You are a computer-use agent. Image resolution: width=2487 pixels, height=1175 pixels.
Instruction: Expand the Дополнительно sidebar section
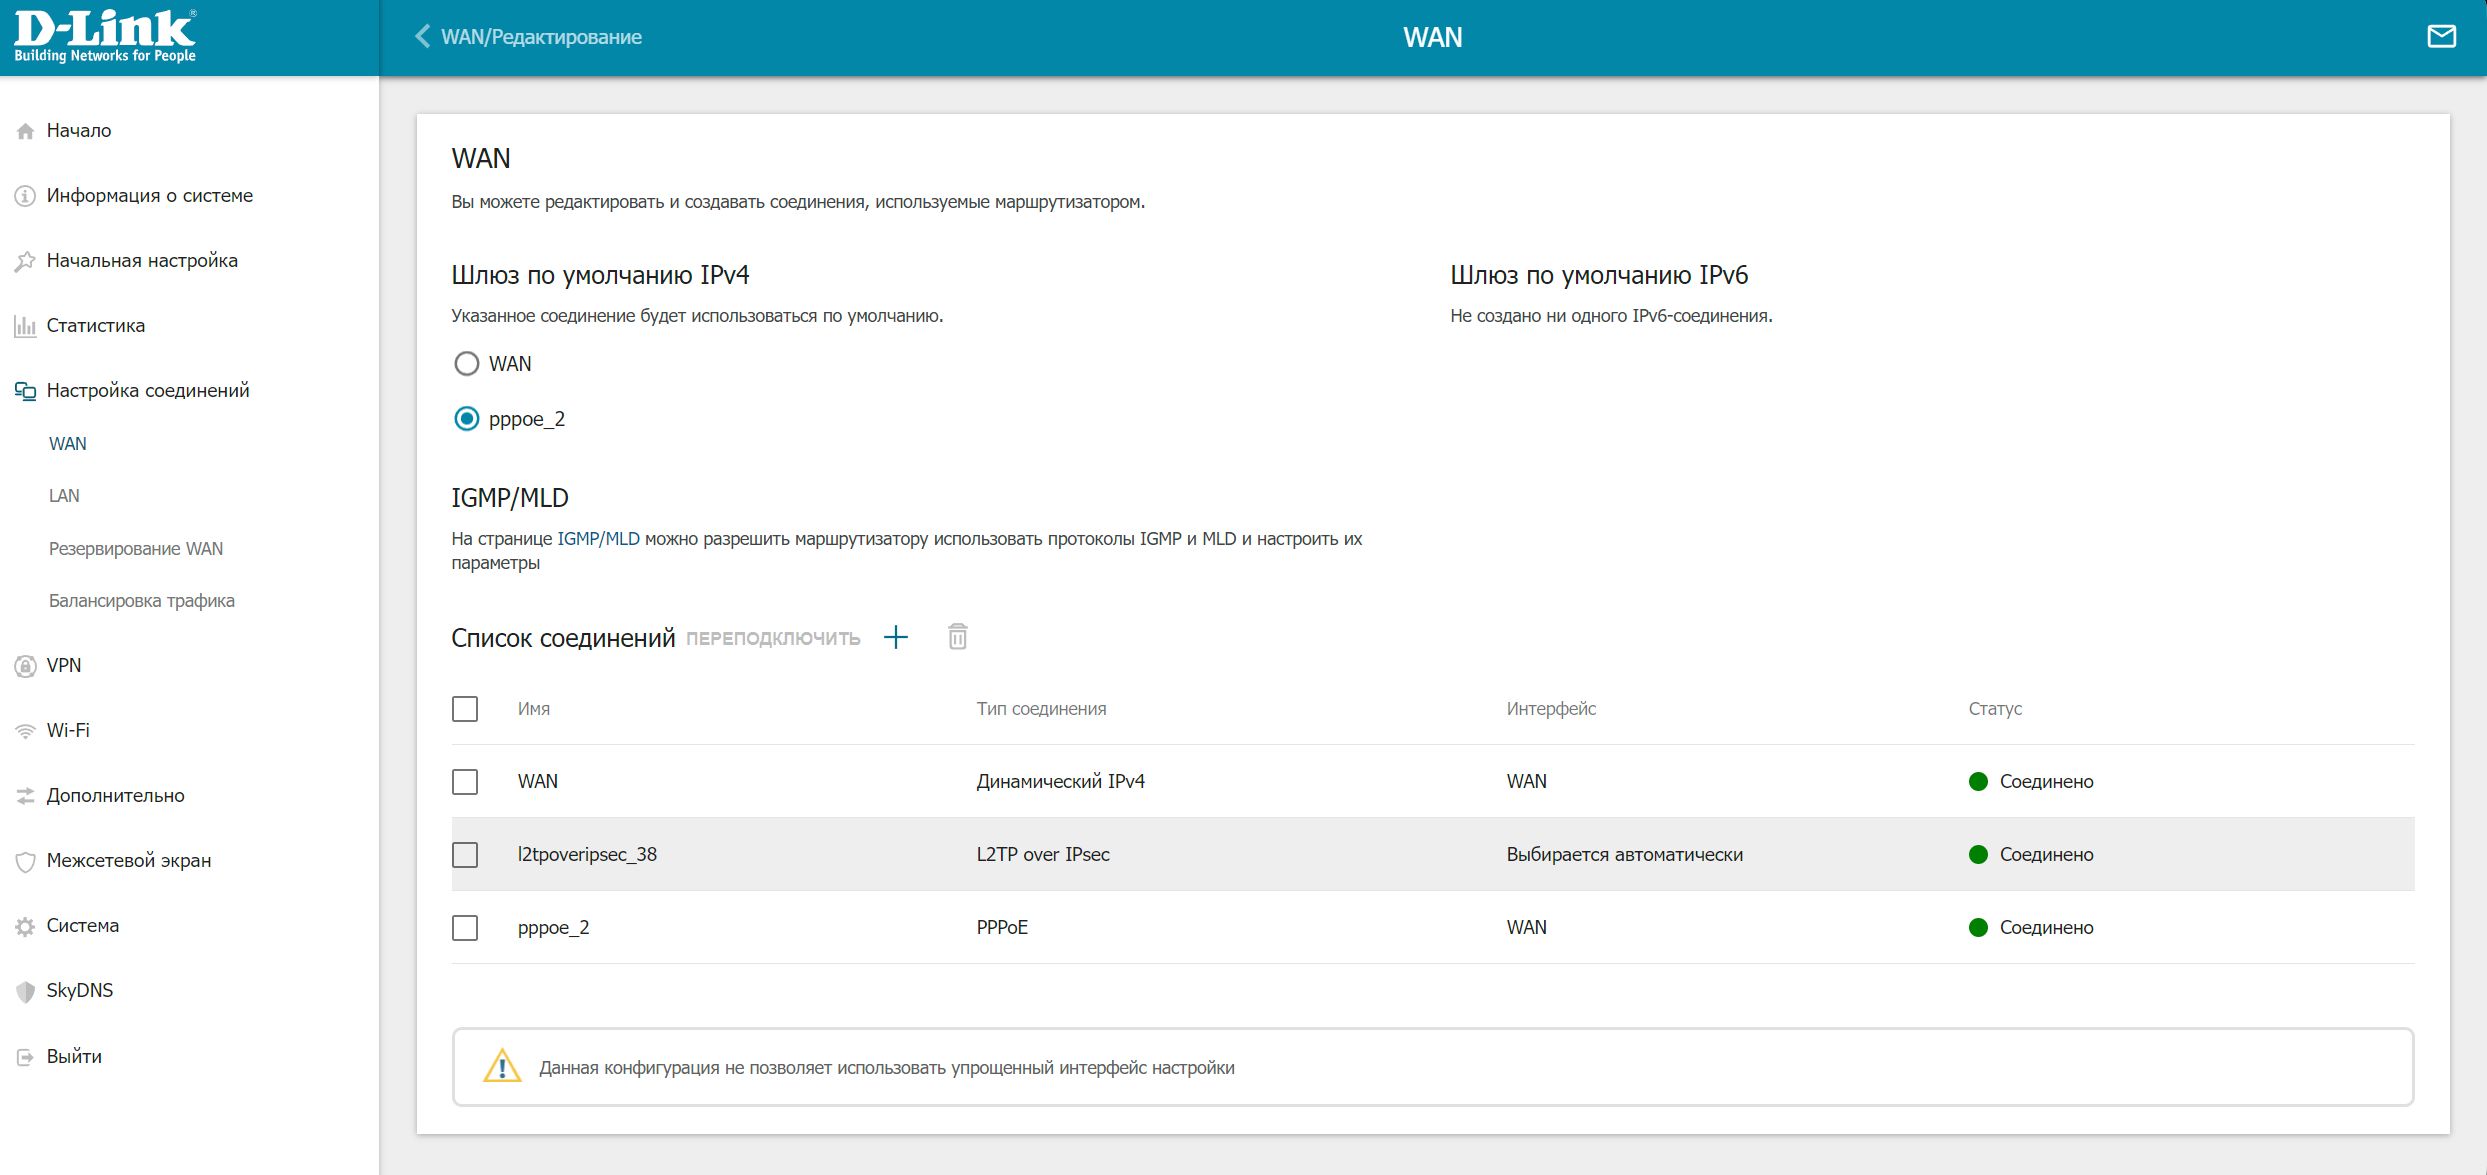tap(115, 795)
